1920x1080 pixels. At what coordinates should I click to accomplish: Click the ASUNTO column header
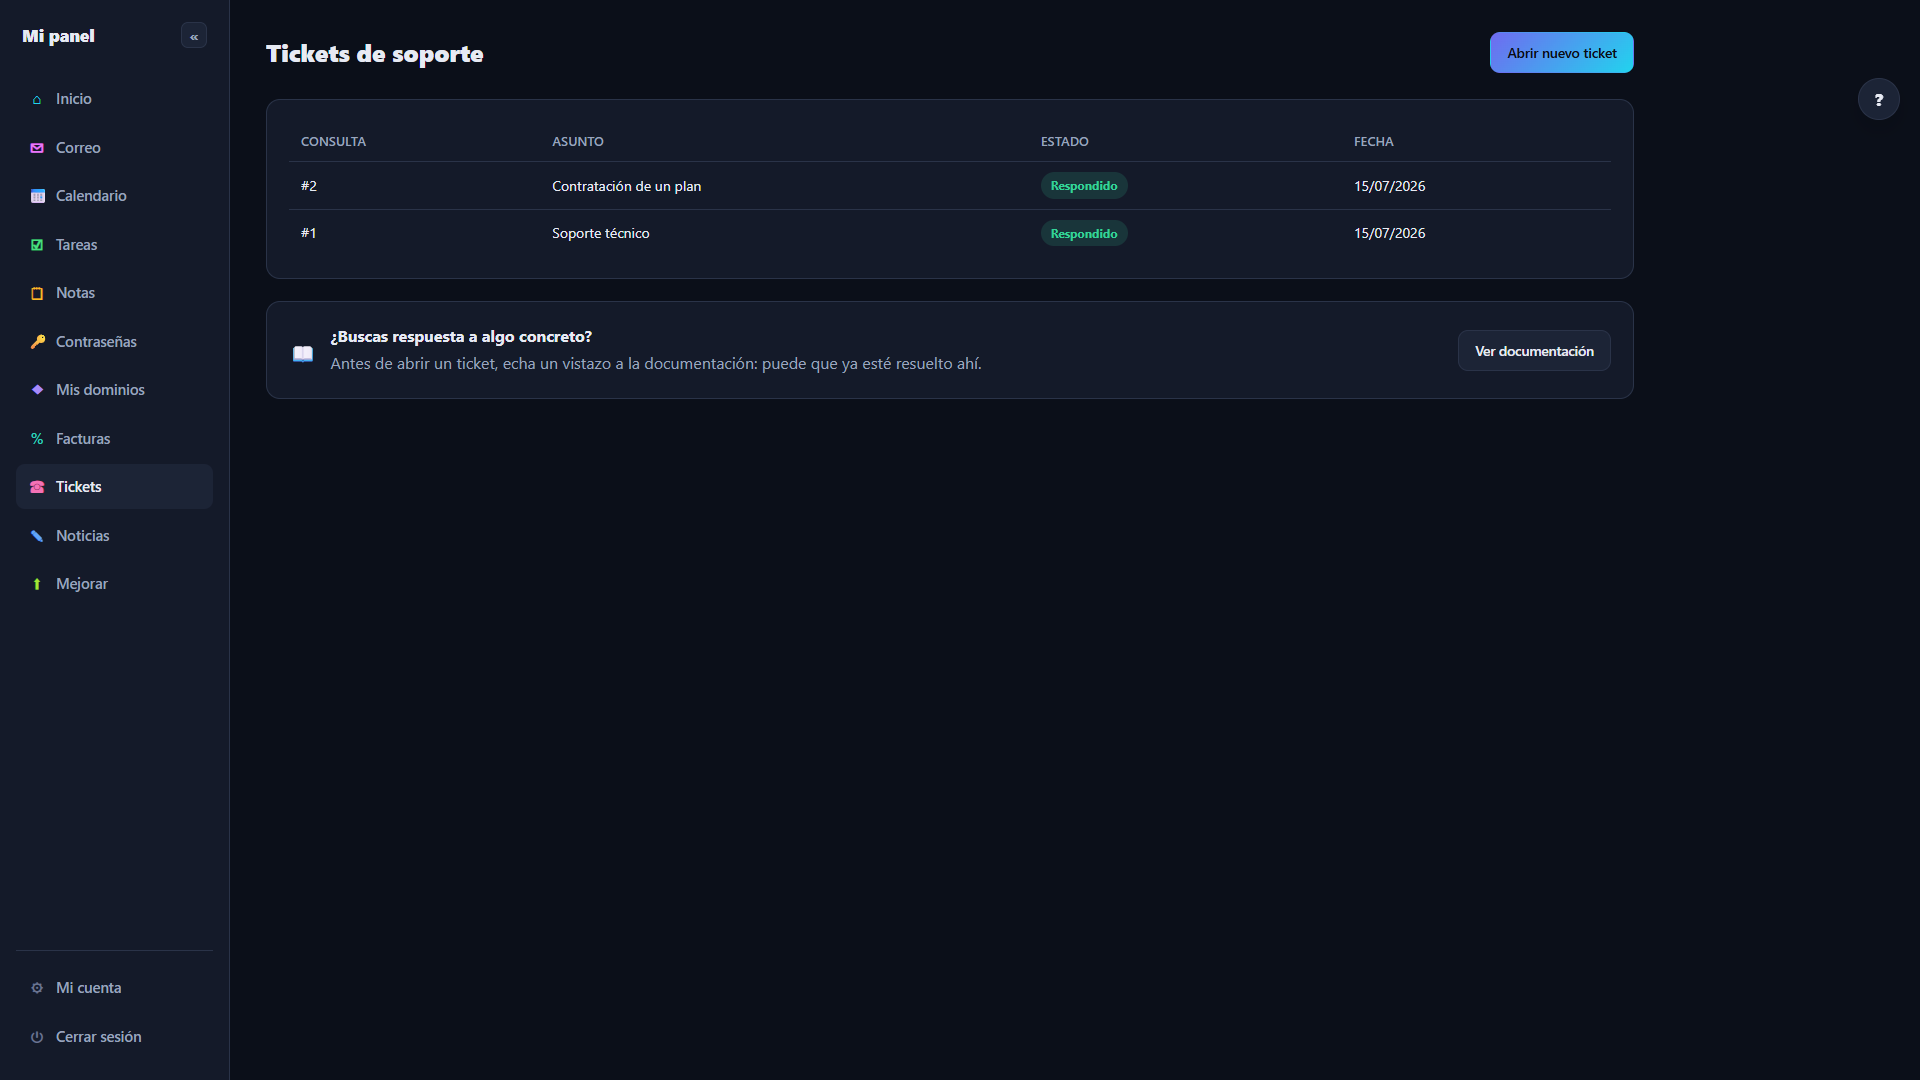click(x=577, y=142)
